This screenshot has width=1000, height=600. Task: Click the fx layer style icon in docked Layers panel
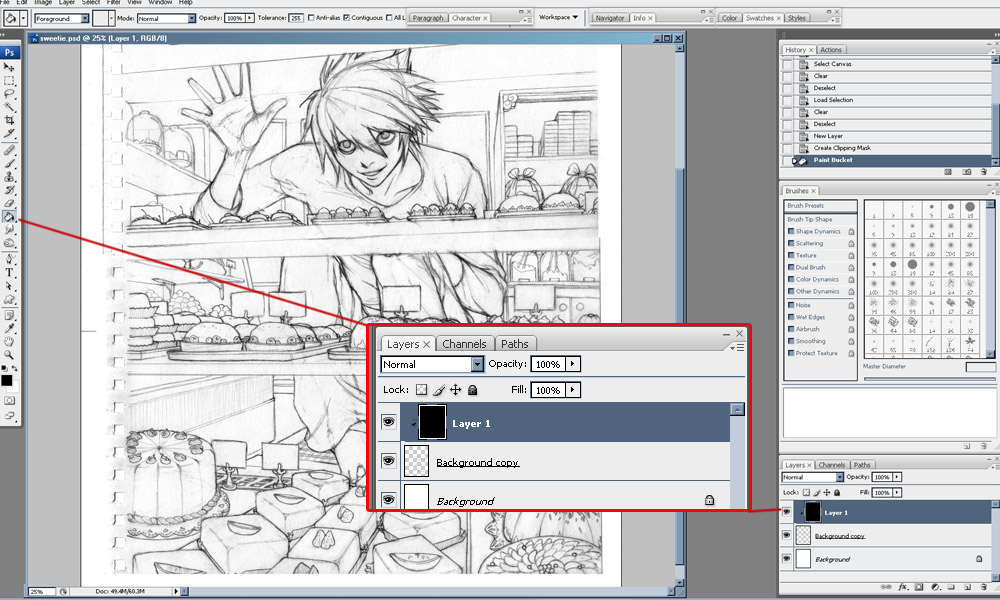point(902,587)
